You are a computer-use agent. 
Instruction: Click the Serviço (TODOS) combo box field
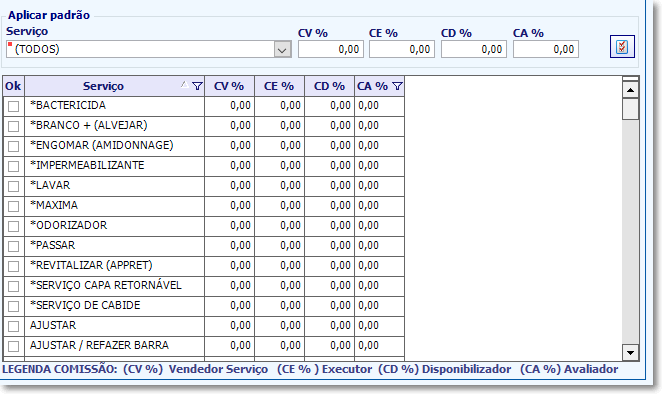pos(149,49)
